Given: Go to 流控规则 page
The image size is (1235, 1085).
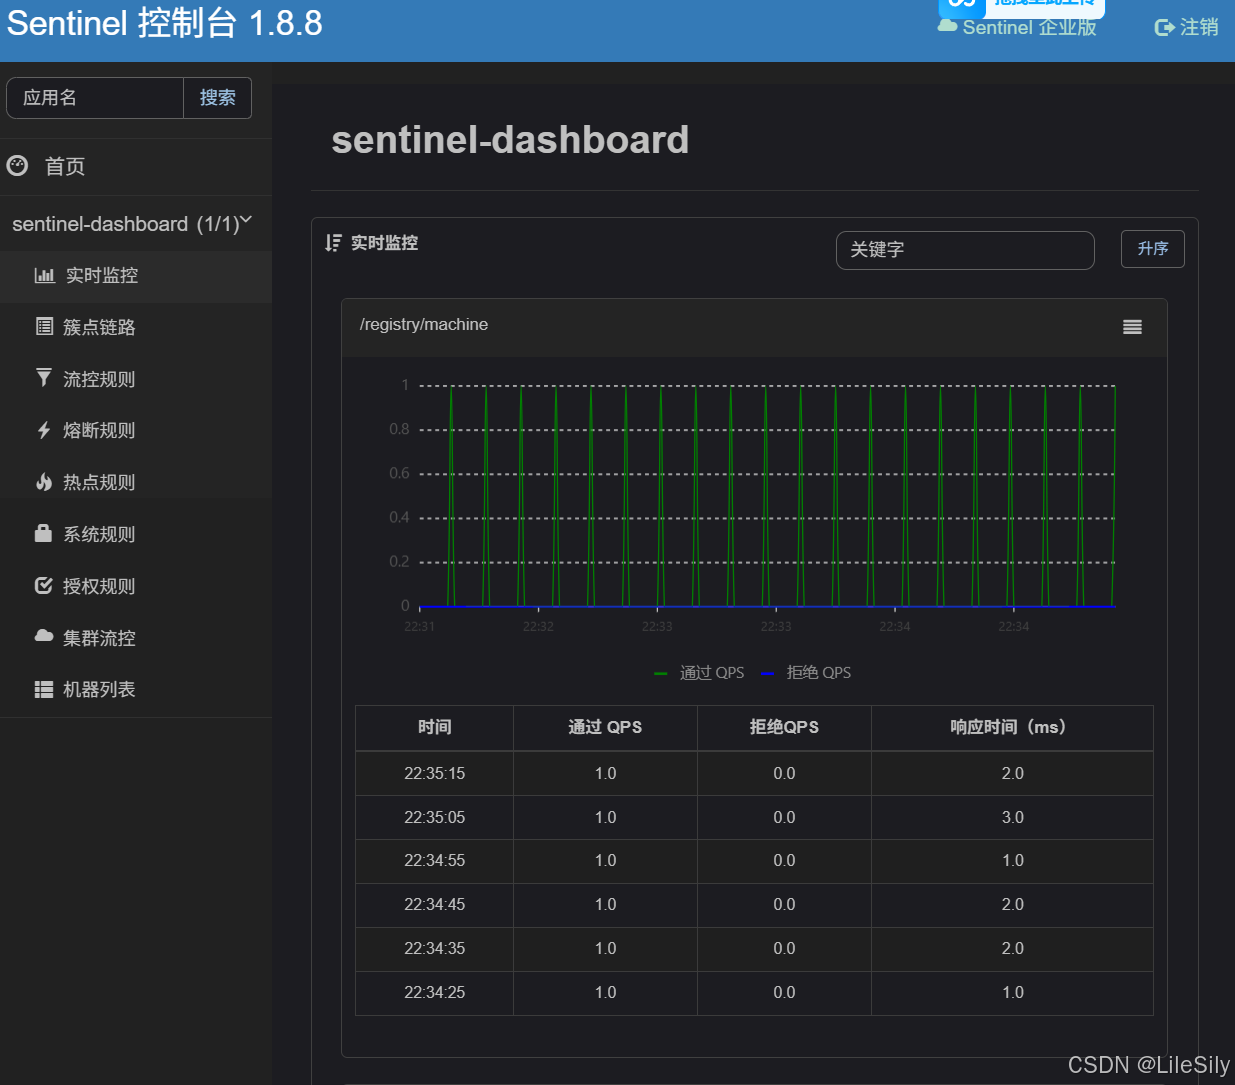Looking at the screenshot, I should click(136, 379).
